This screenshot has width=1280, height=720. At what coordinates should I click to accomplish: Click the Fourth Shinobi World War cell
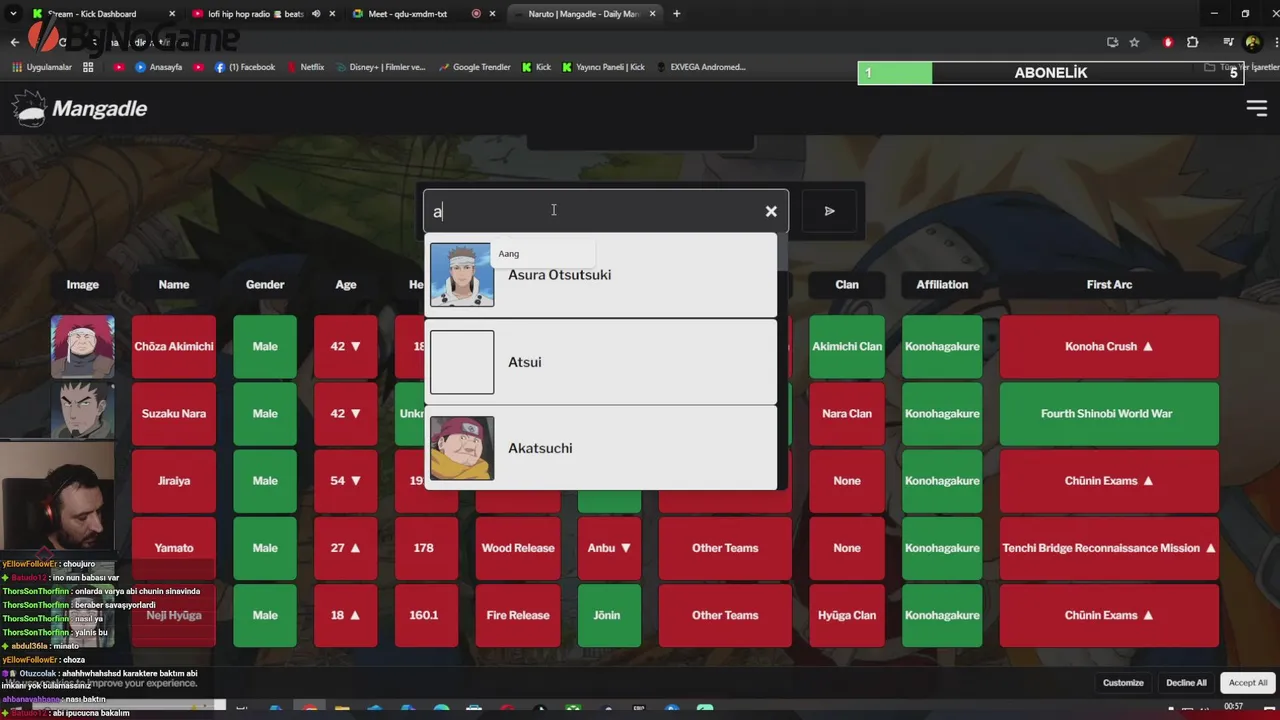tap(1109, 414)
